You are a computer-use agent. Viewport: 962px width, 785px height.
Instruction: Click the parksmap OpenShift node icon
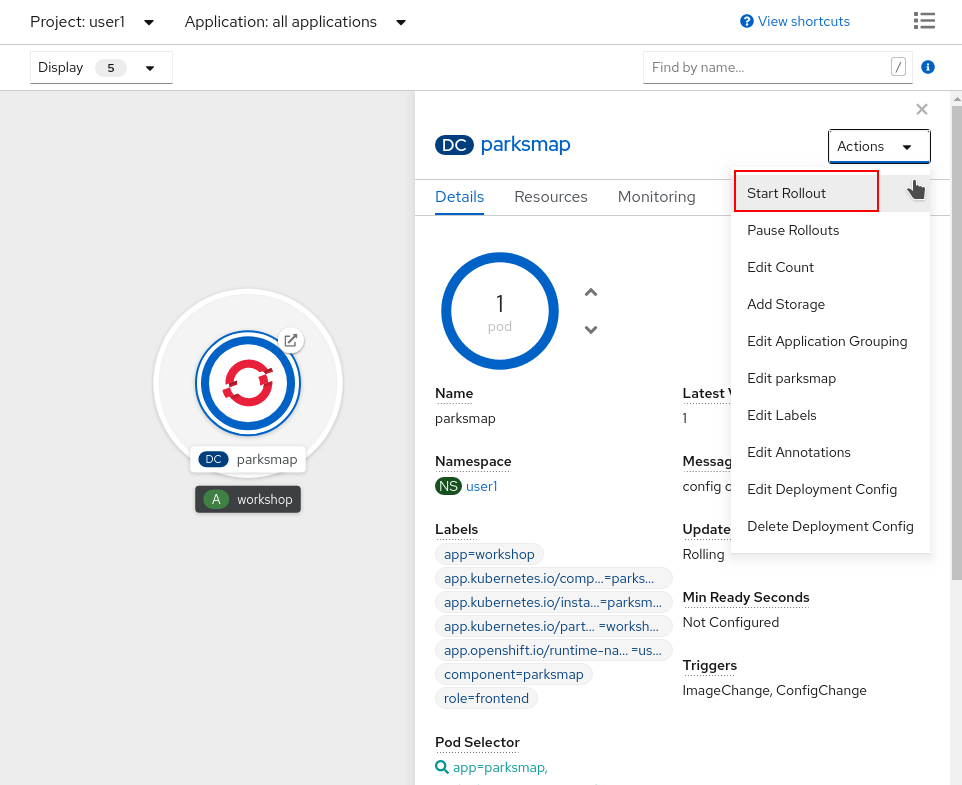(x=247, y=383)
